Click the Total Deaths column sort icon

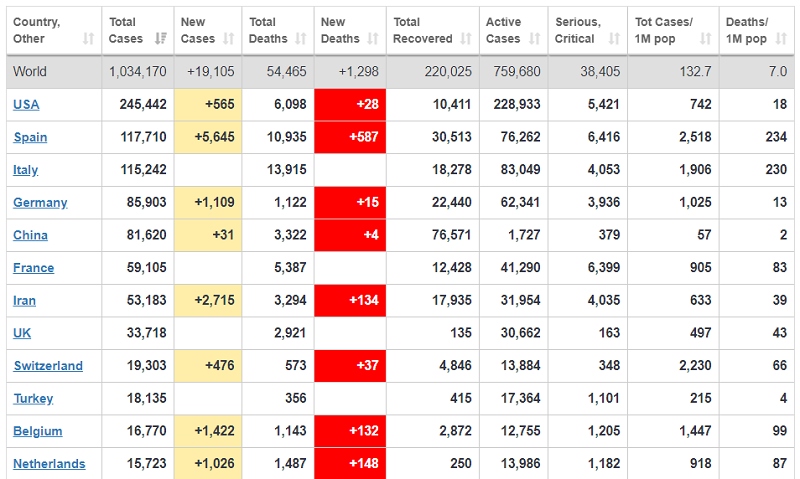[299, 39]
